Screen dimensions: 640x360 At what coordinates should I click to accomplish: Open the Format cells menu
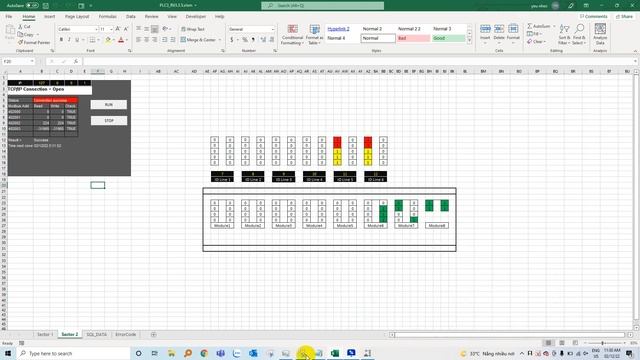coord(513,34)
